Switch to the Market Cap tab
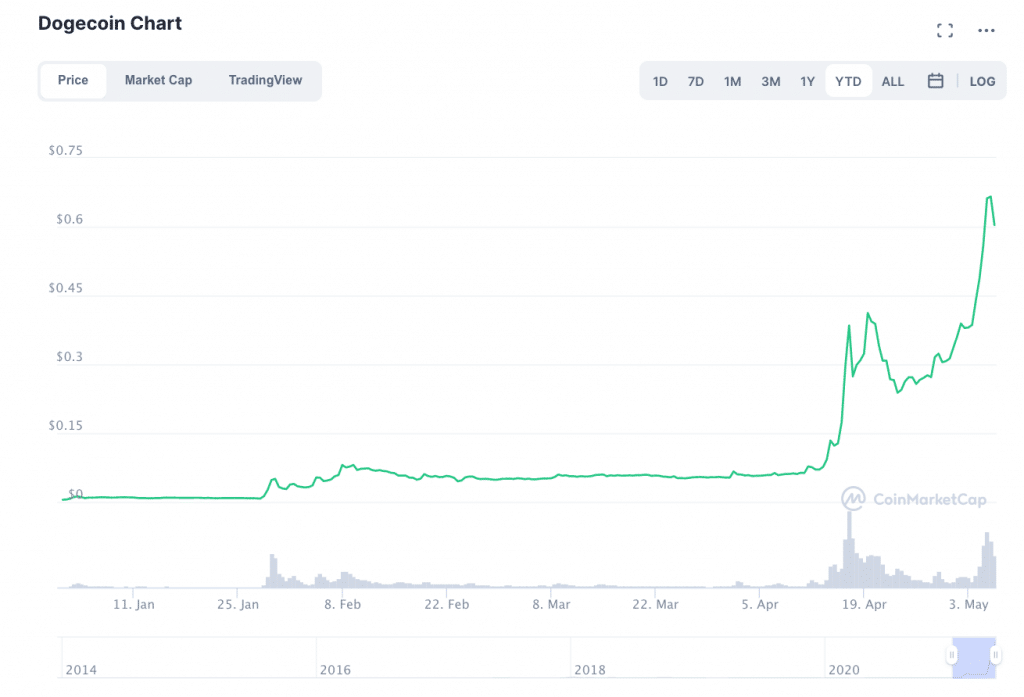1024x697 pixels. pyautogui.click(x=158, y=80)
